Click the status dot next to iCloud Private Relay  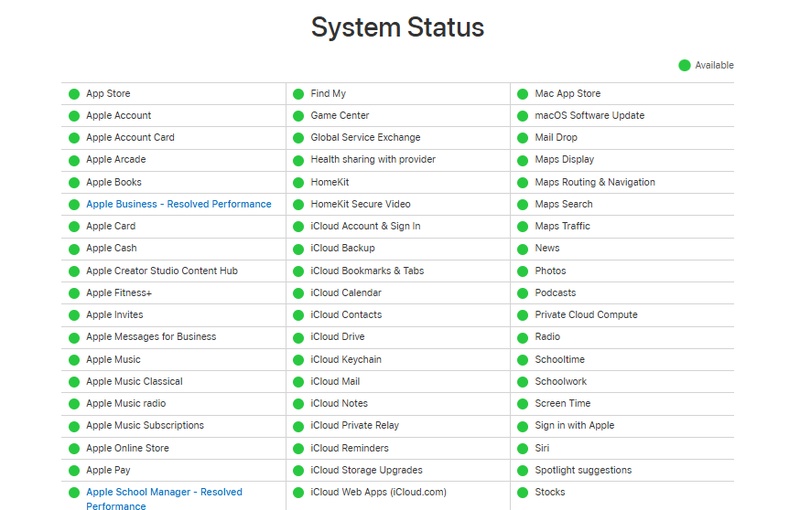coord(298,426)
